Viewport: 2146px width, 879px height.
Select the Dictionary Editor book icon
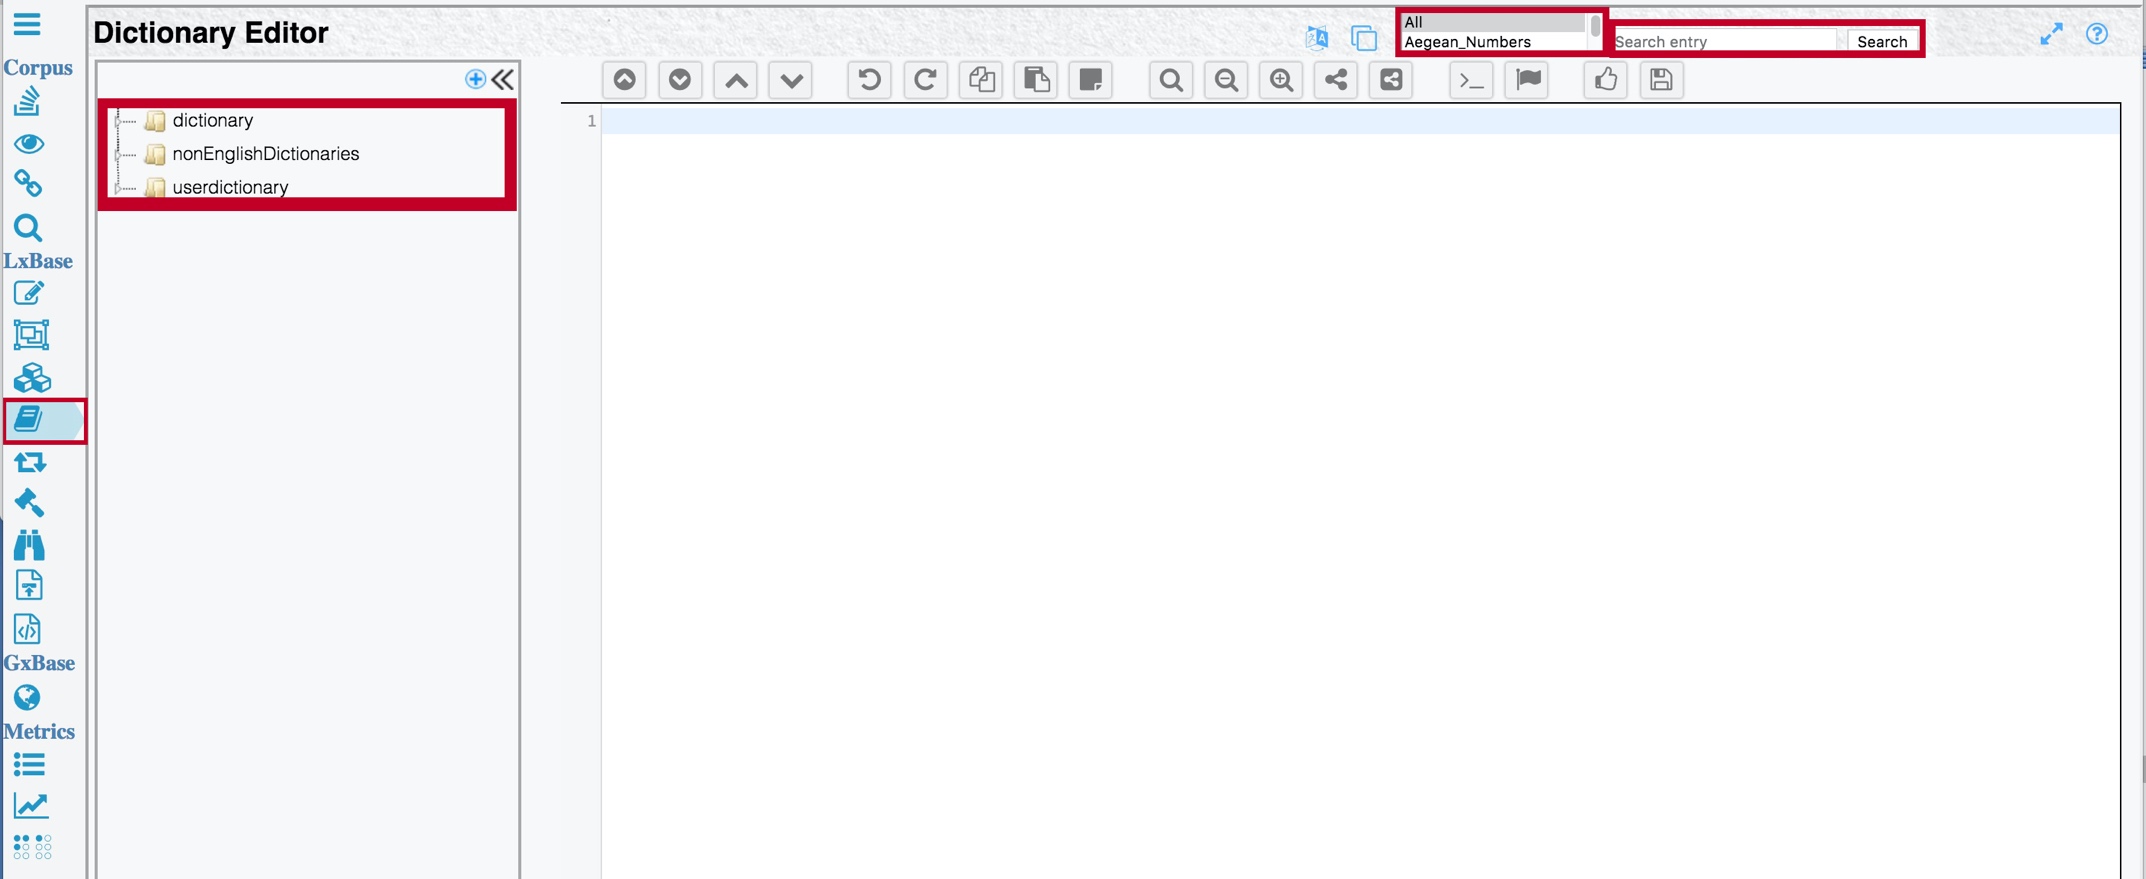click(28, 419)
